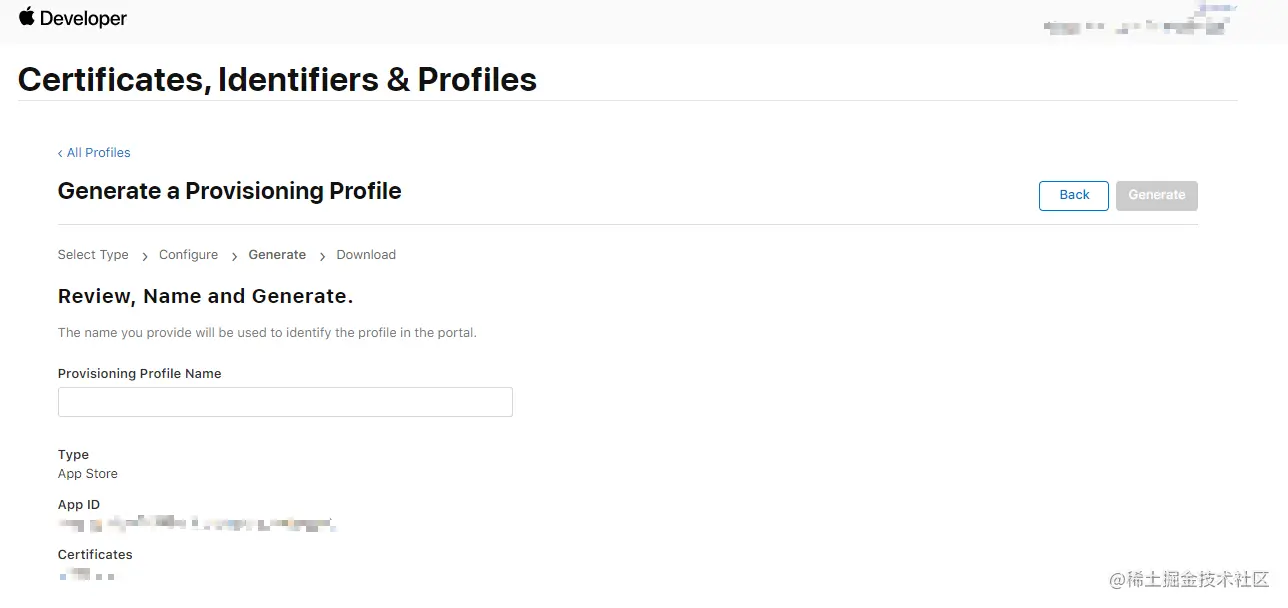Screen dimensions: 1288x608
Task: Click chevron before the Download step
Action: 322,257
